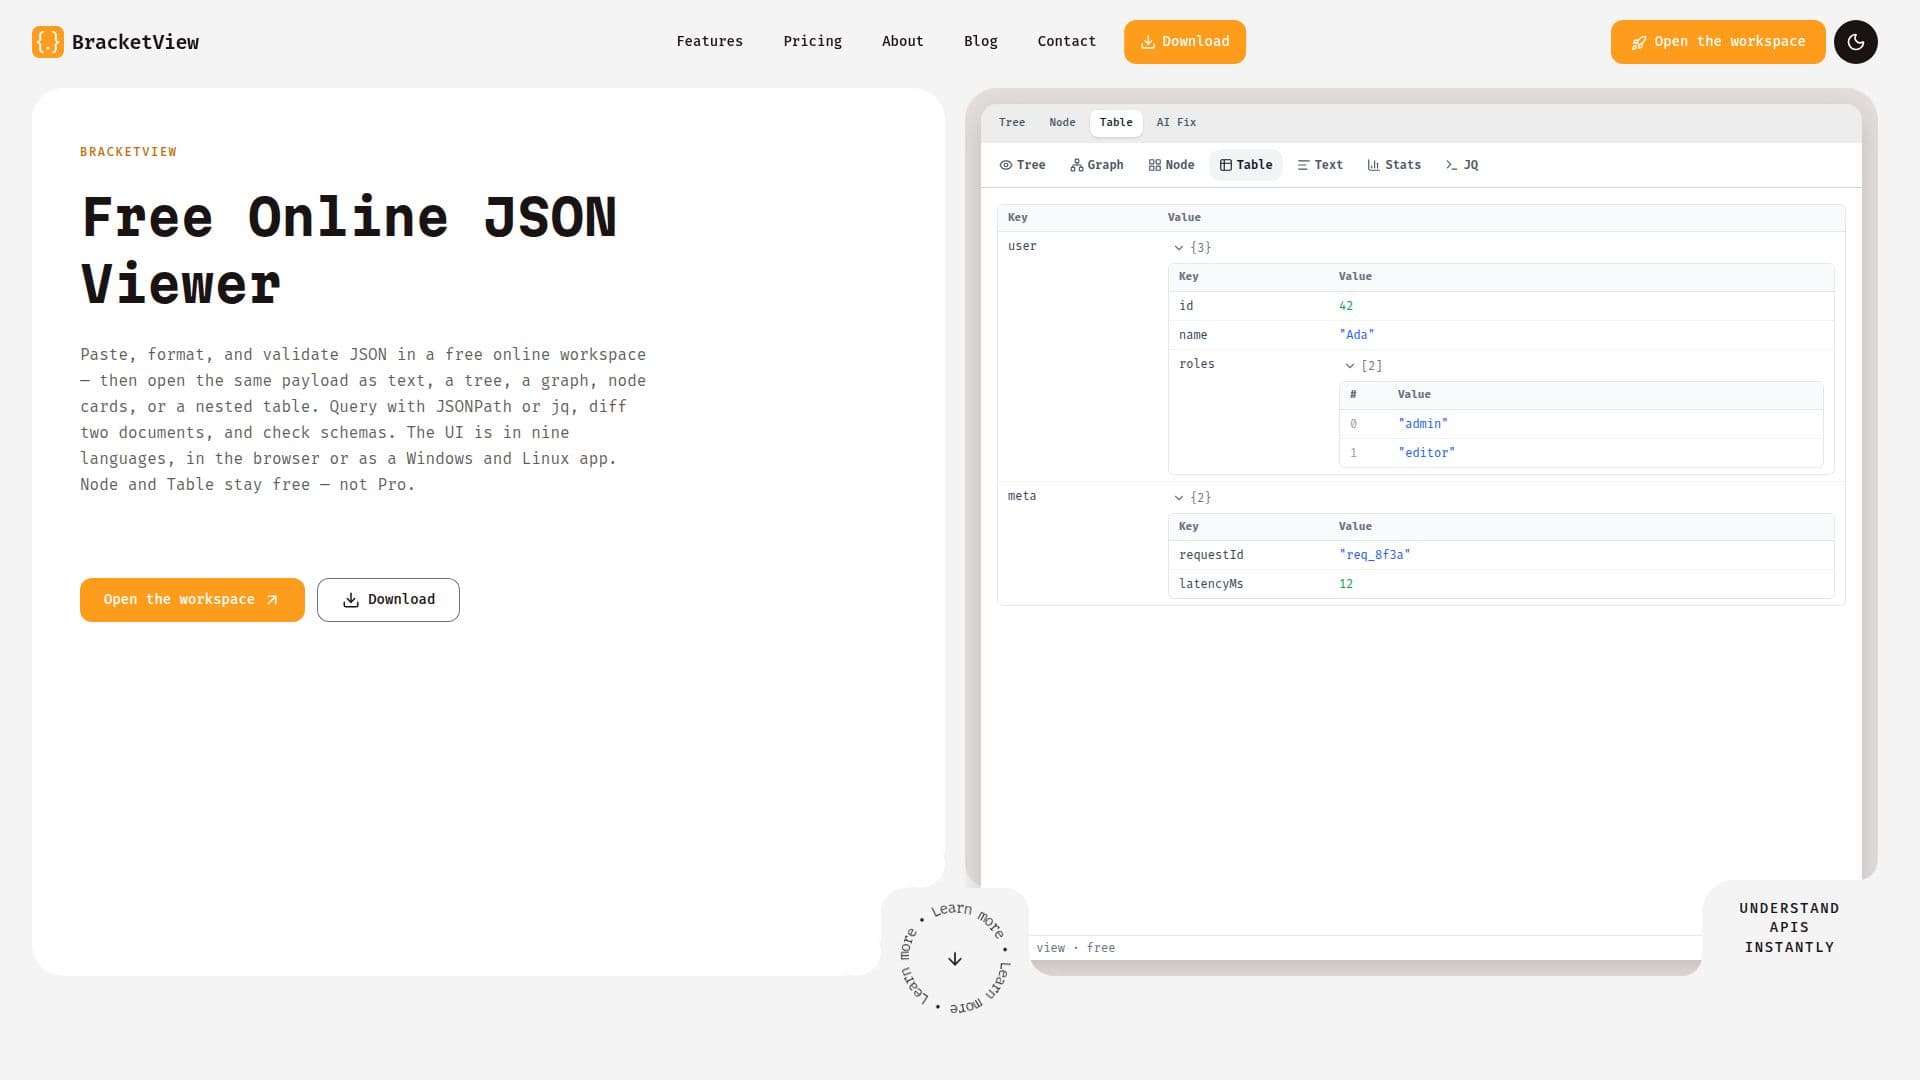Switch to the Node preview tab
The width and height of the screenshot is (1920, 1080).
[1062, 122]
